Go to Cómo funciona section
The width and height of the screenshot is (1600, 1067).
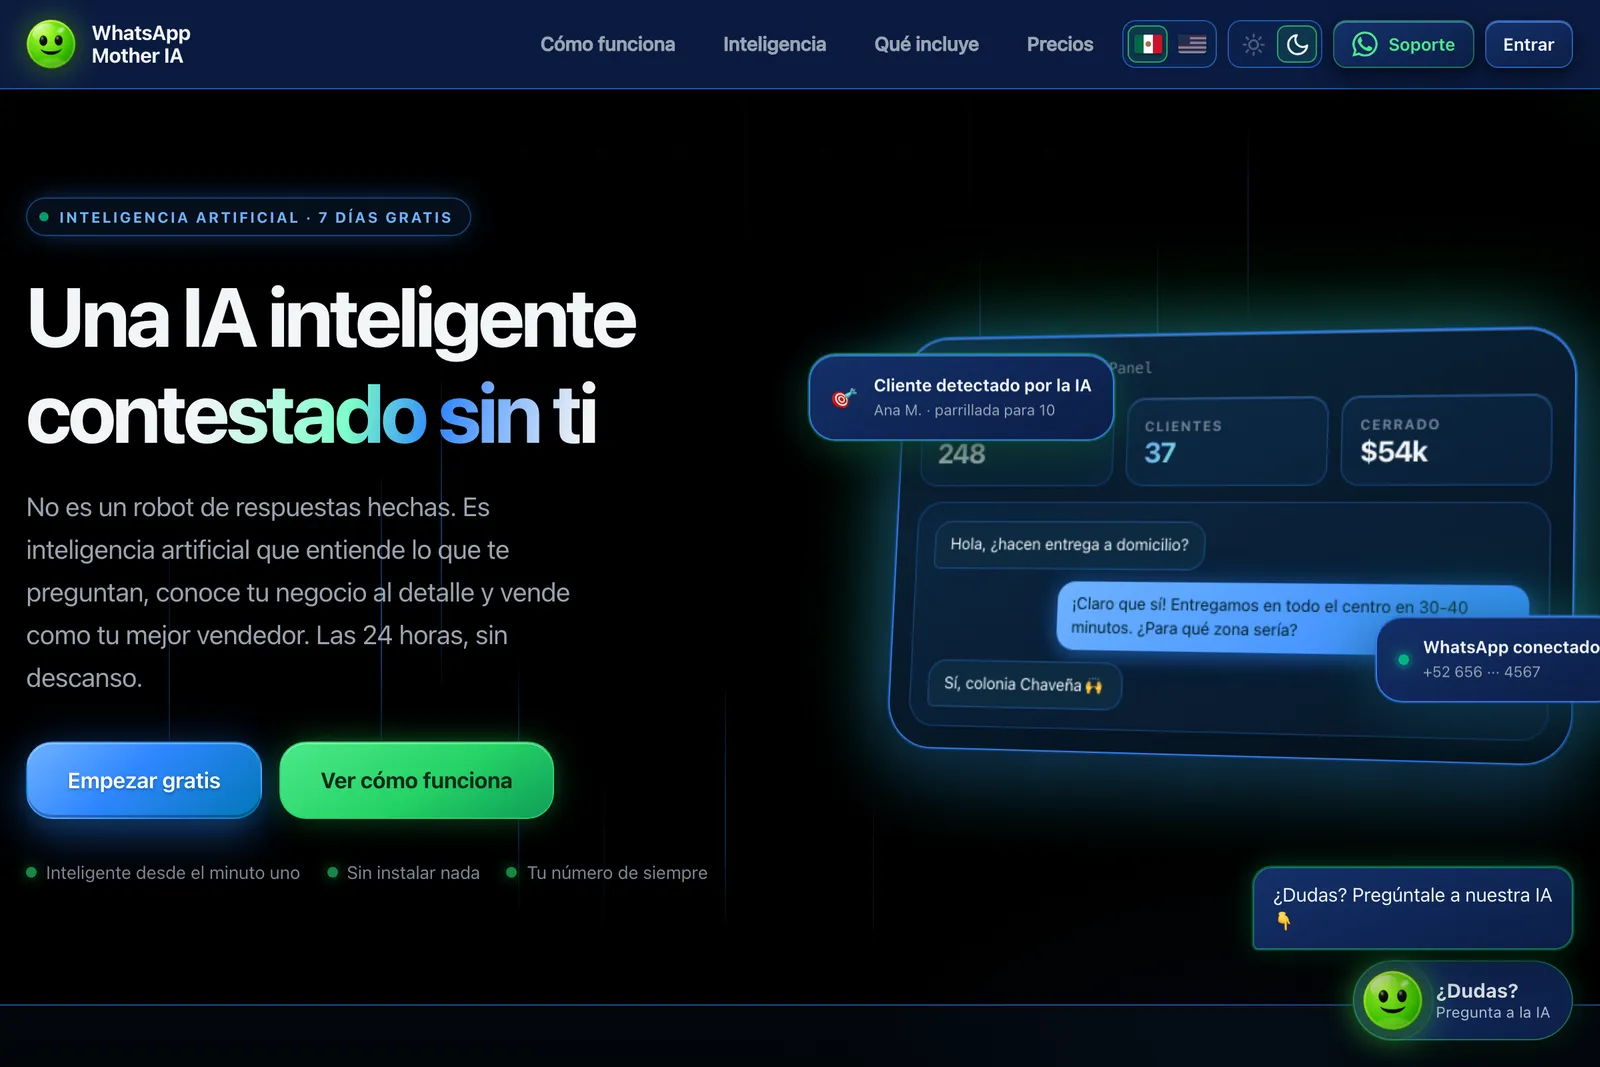pyautogui.click(x=608, y=44)
